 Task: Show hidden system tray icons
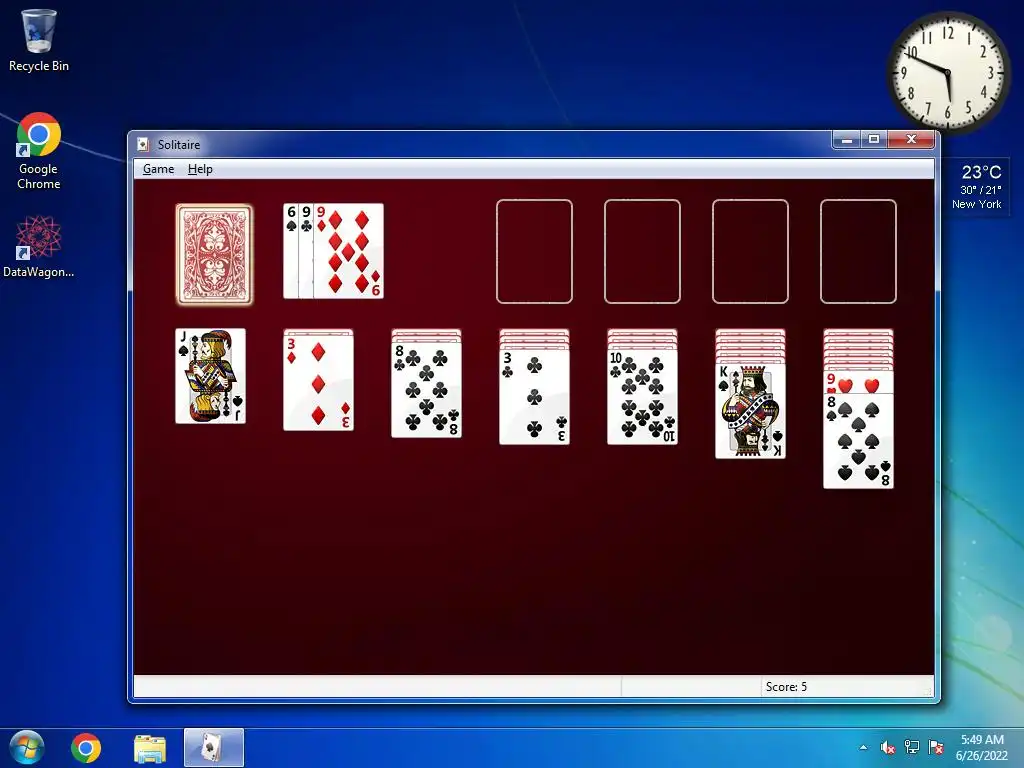[x=863, y=748]
